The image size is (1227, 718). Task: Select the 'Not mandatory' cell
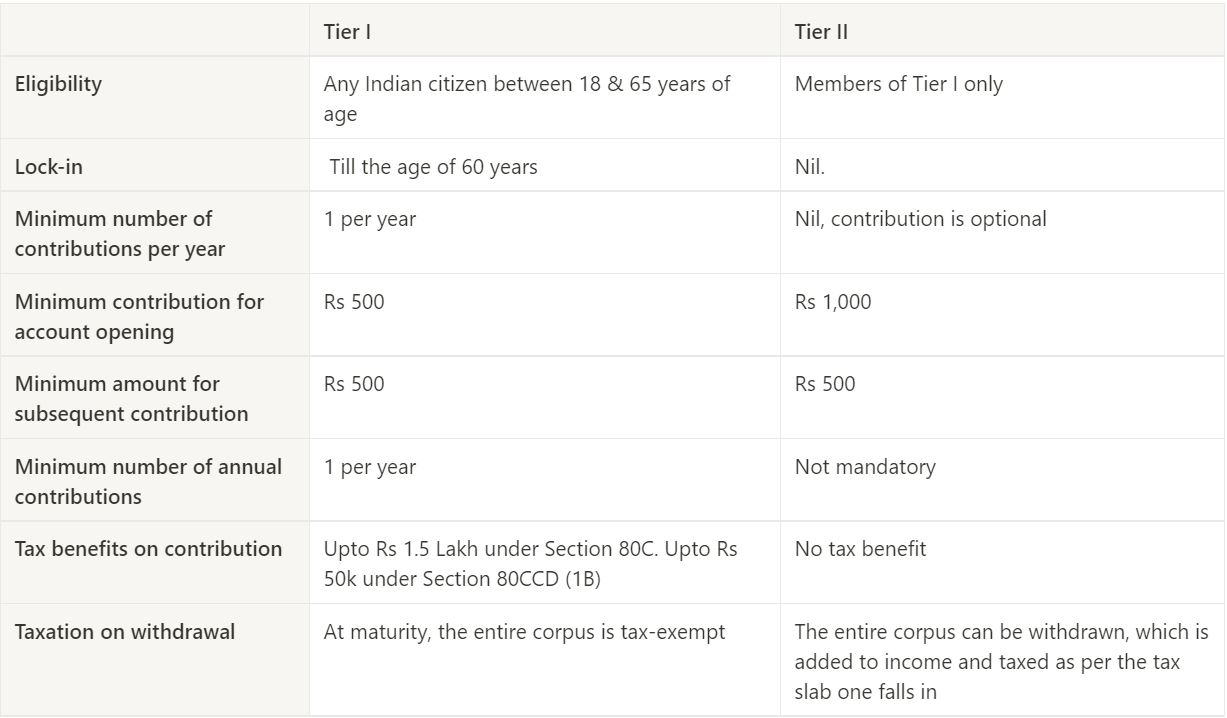point(865,467)
